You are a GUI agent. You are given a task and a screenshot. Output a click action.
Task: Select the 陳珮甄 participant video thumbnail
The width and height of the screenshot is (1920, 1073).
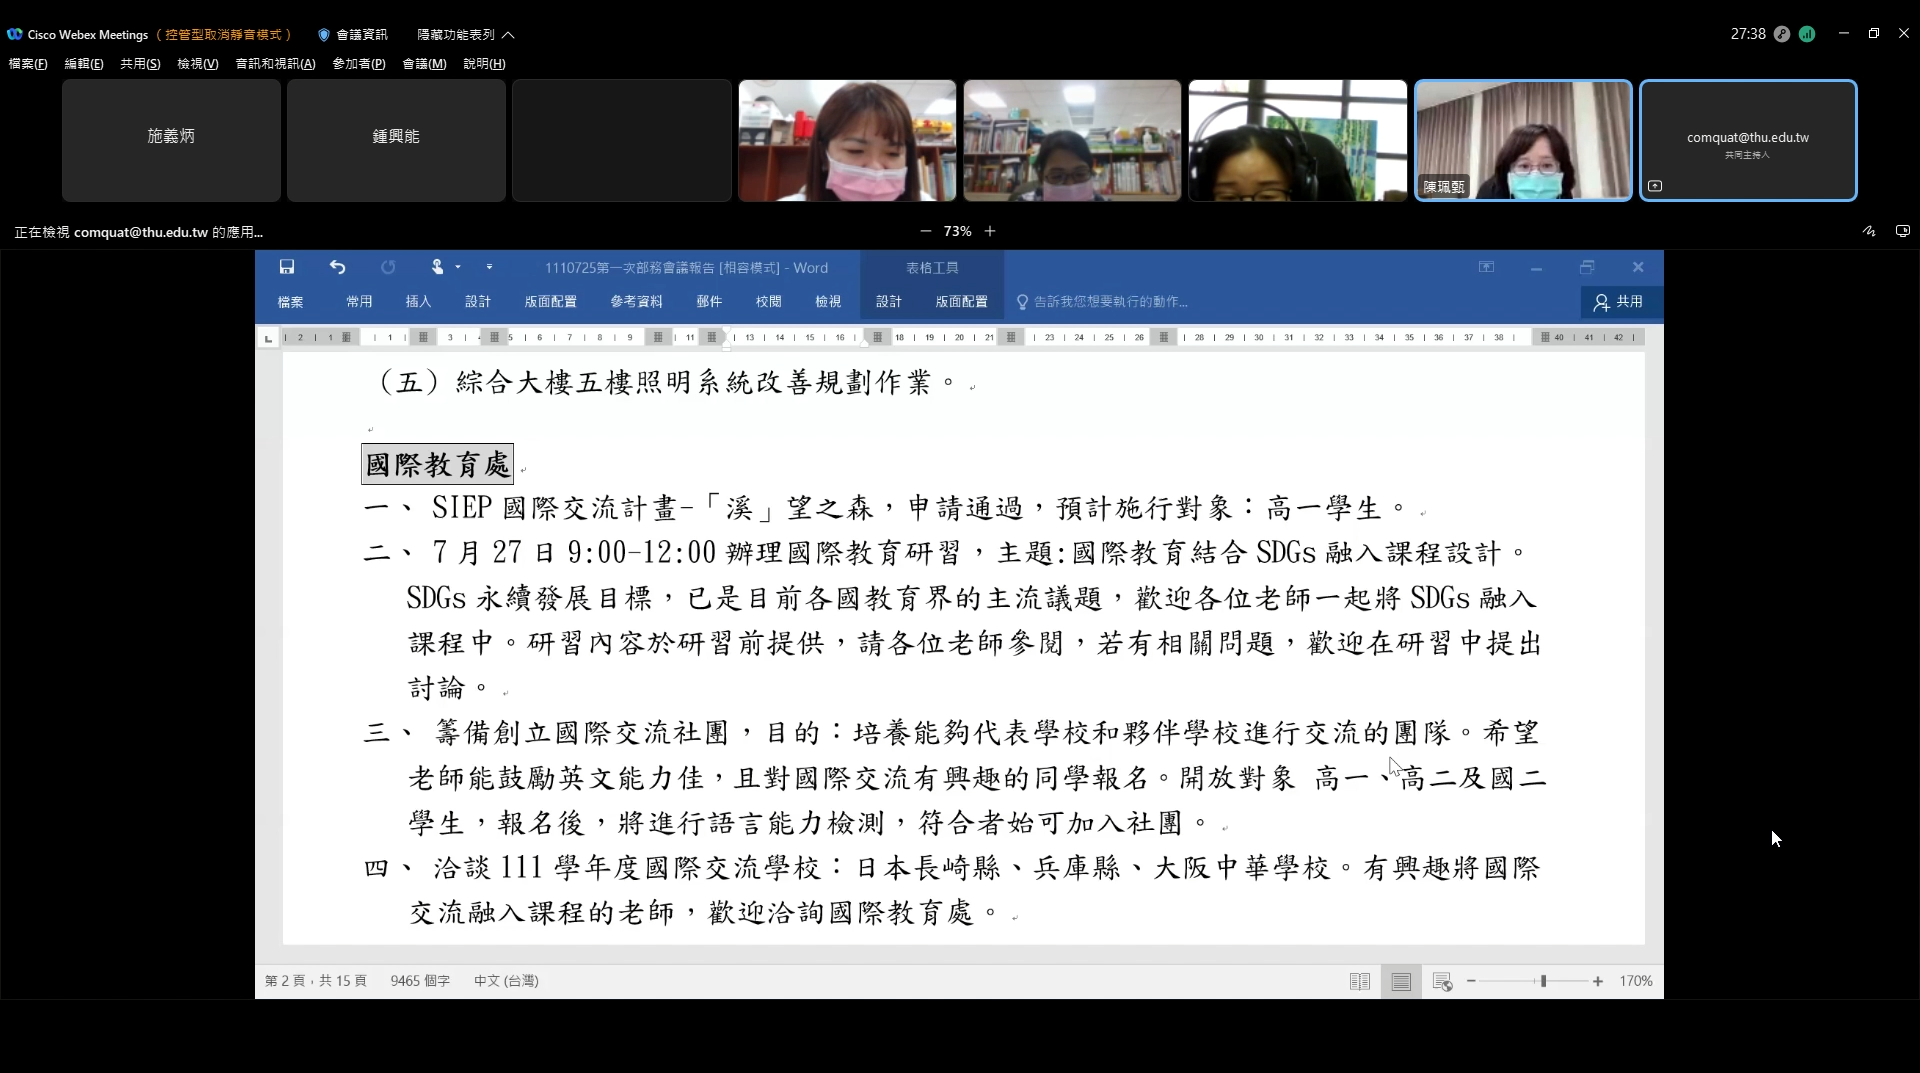click(1523, 141)
